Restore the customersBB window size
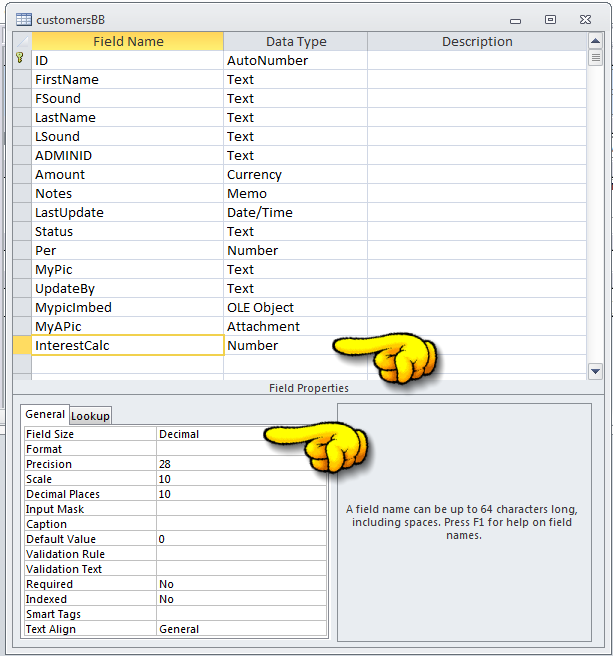The image size is (613, 656). click(x=550, y=18)
